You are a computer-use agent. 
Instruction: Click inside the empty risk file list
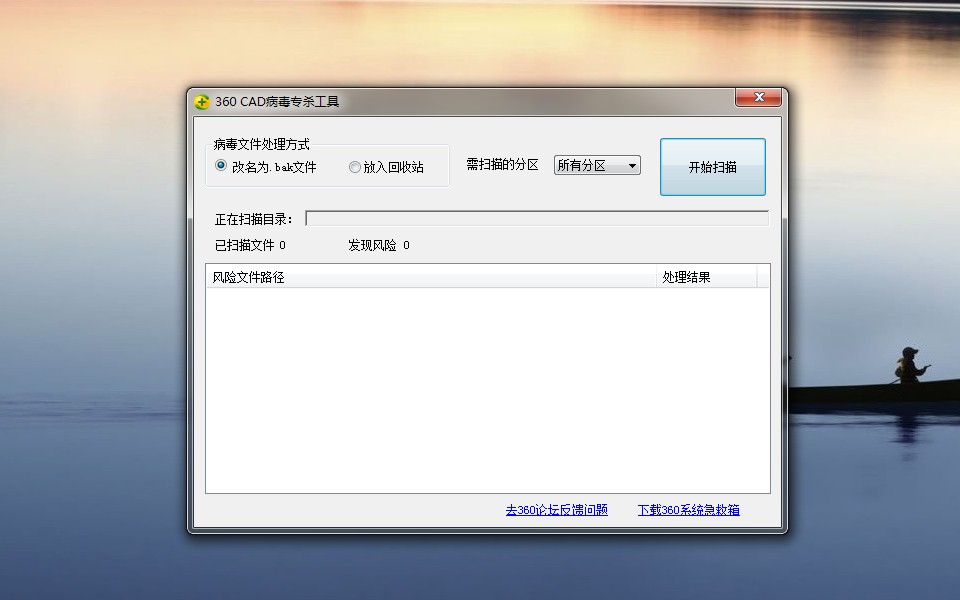point(487,390)
